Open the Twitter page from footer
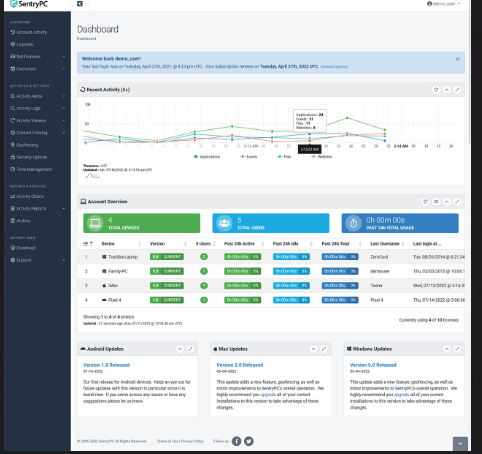 pos(249,441)
